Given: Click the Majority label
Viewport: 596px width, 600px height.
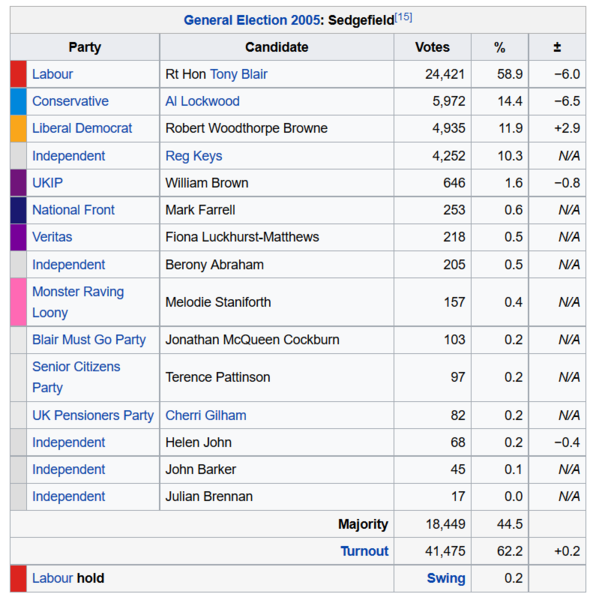Looking at the screenshot, I should (363, 524).
